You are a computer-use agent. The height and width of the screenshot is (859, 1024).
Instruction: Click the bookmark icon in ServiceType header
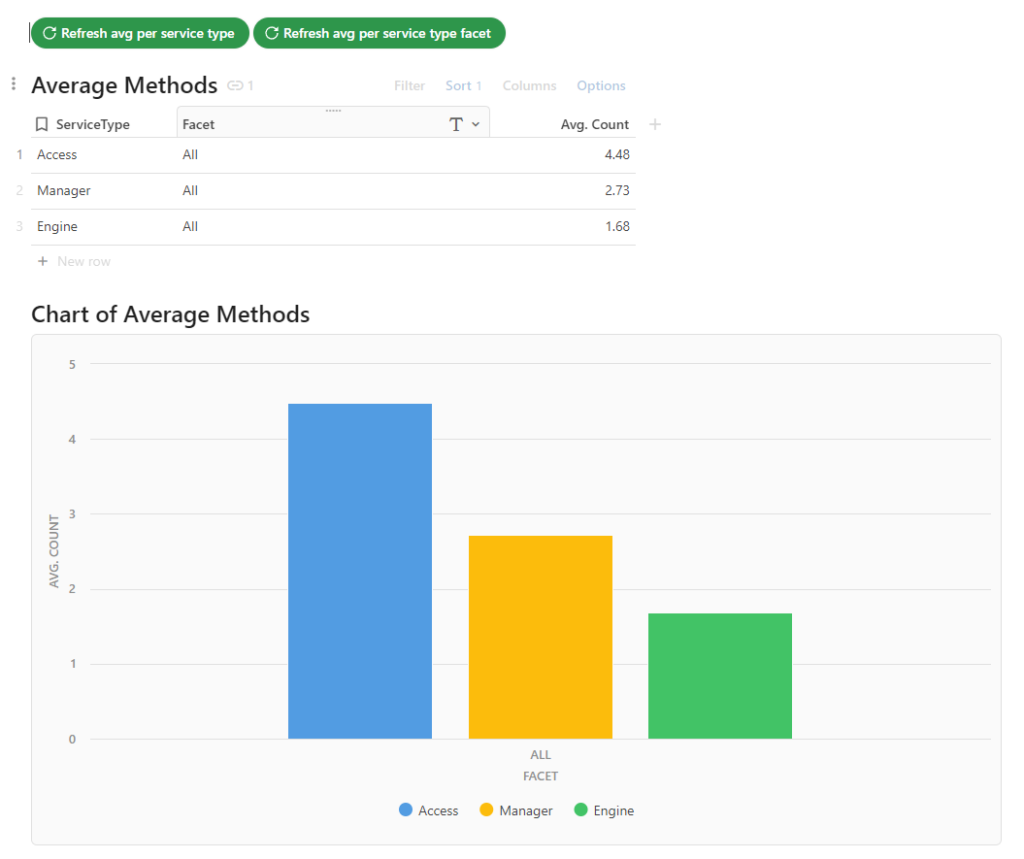click(42, 125)
